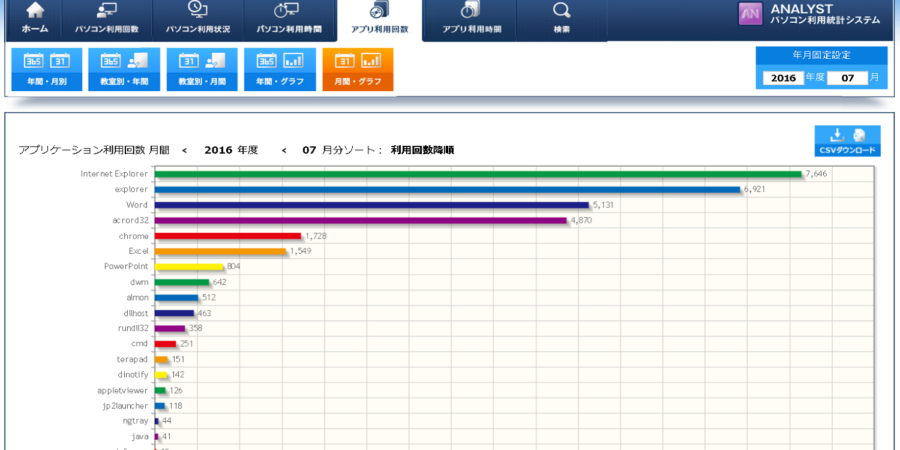900x450 pixels.
Task: Click the fixed year field 2016
Action: tap(782, 78)
